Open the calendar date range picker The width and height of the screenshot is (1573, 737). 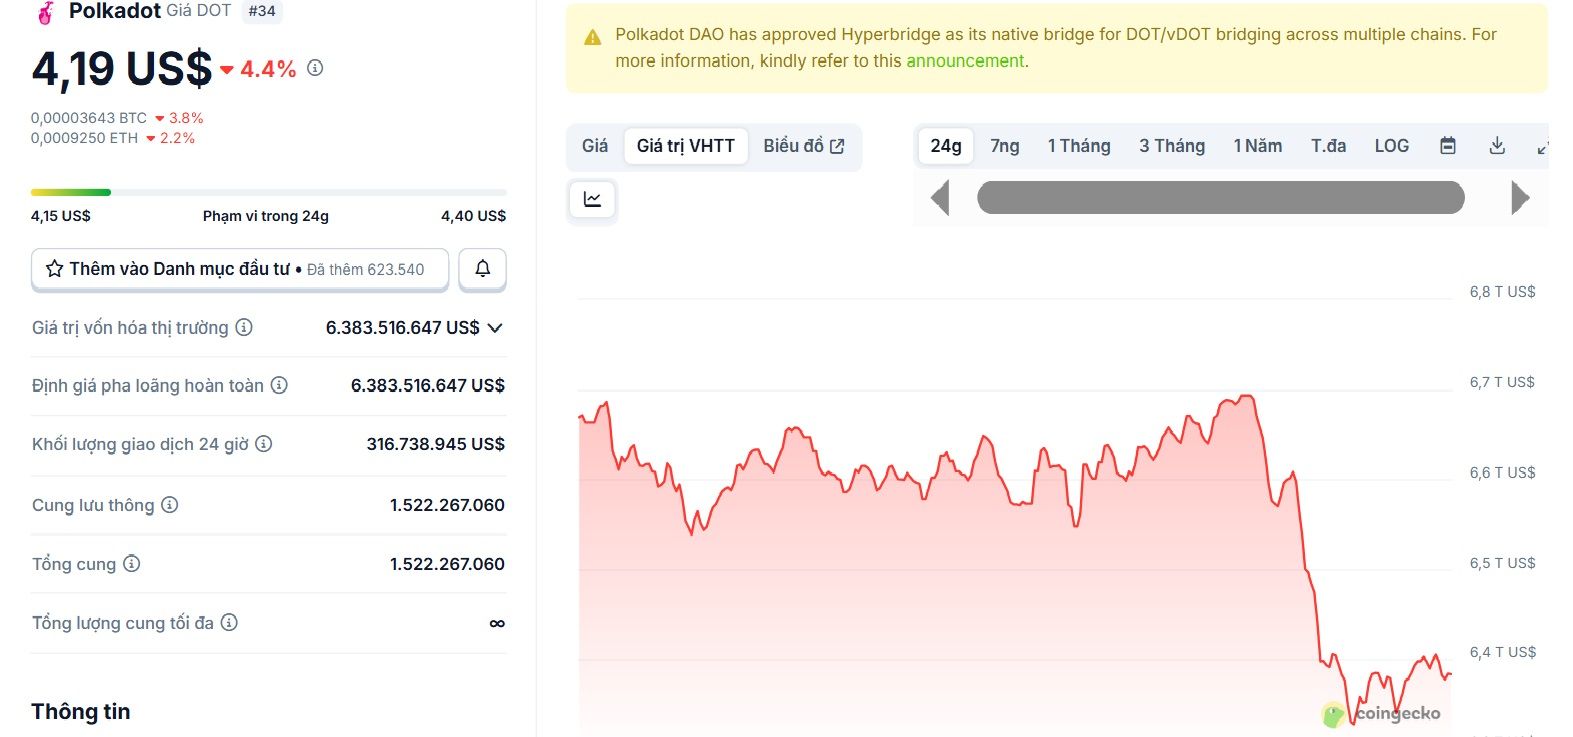pos(1447,146)
